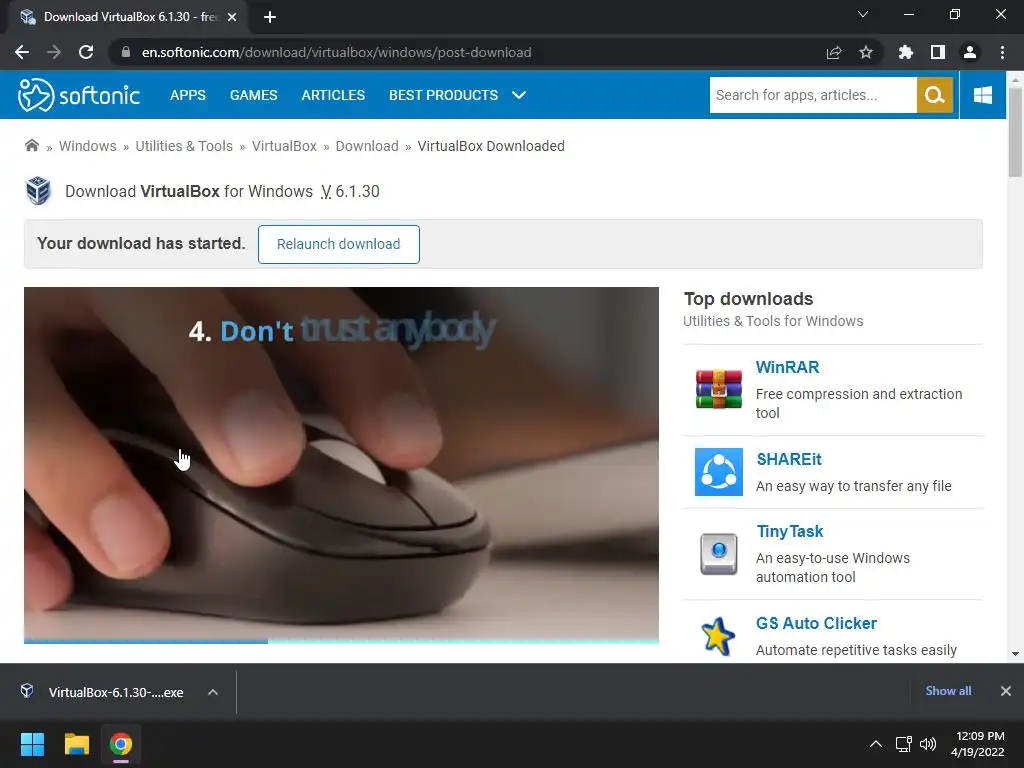Expand VirtualBox exe download options chevron
Screen dimensions: 1024x768
point(213,692)
